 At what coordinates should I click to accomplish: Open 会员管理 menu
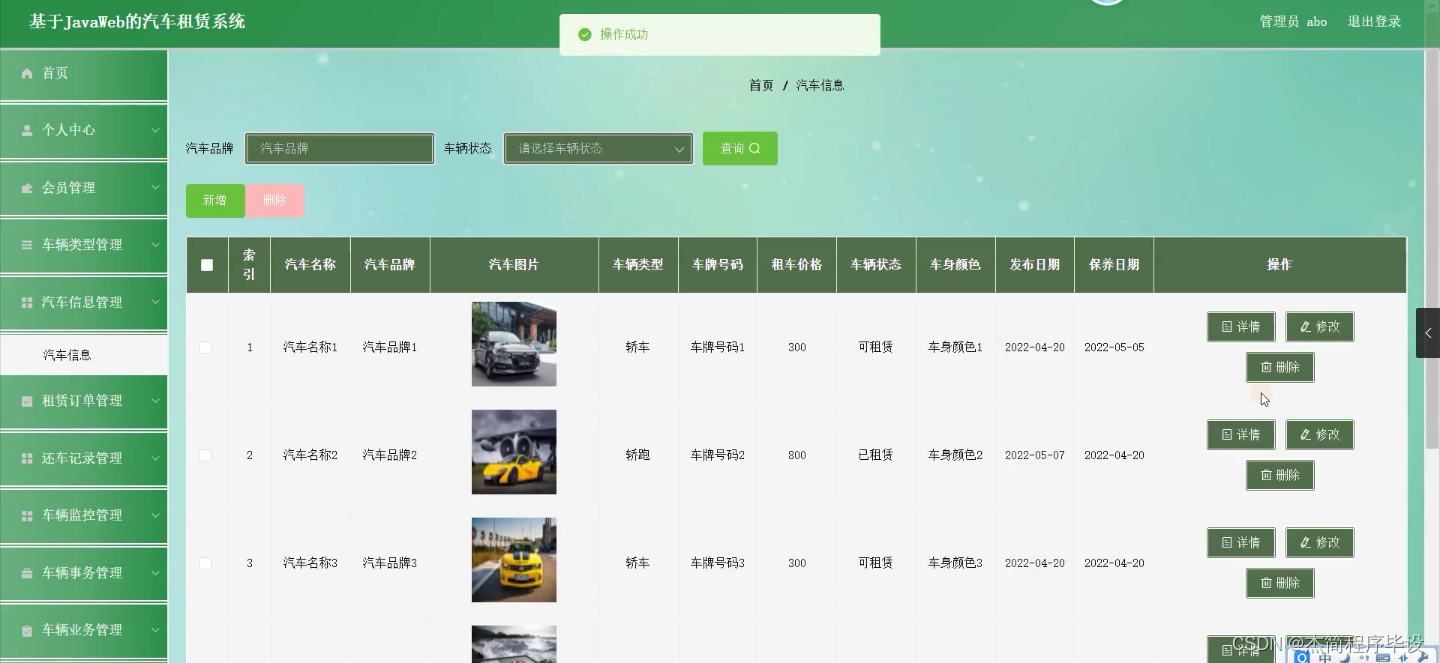(83, 188)
